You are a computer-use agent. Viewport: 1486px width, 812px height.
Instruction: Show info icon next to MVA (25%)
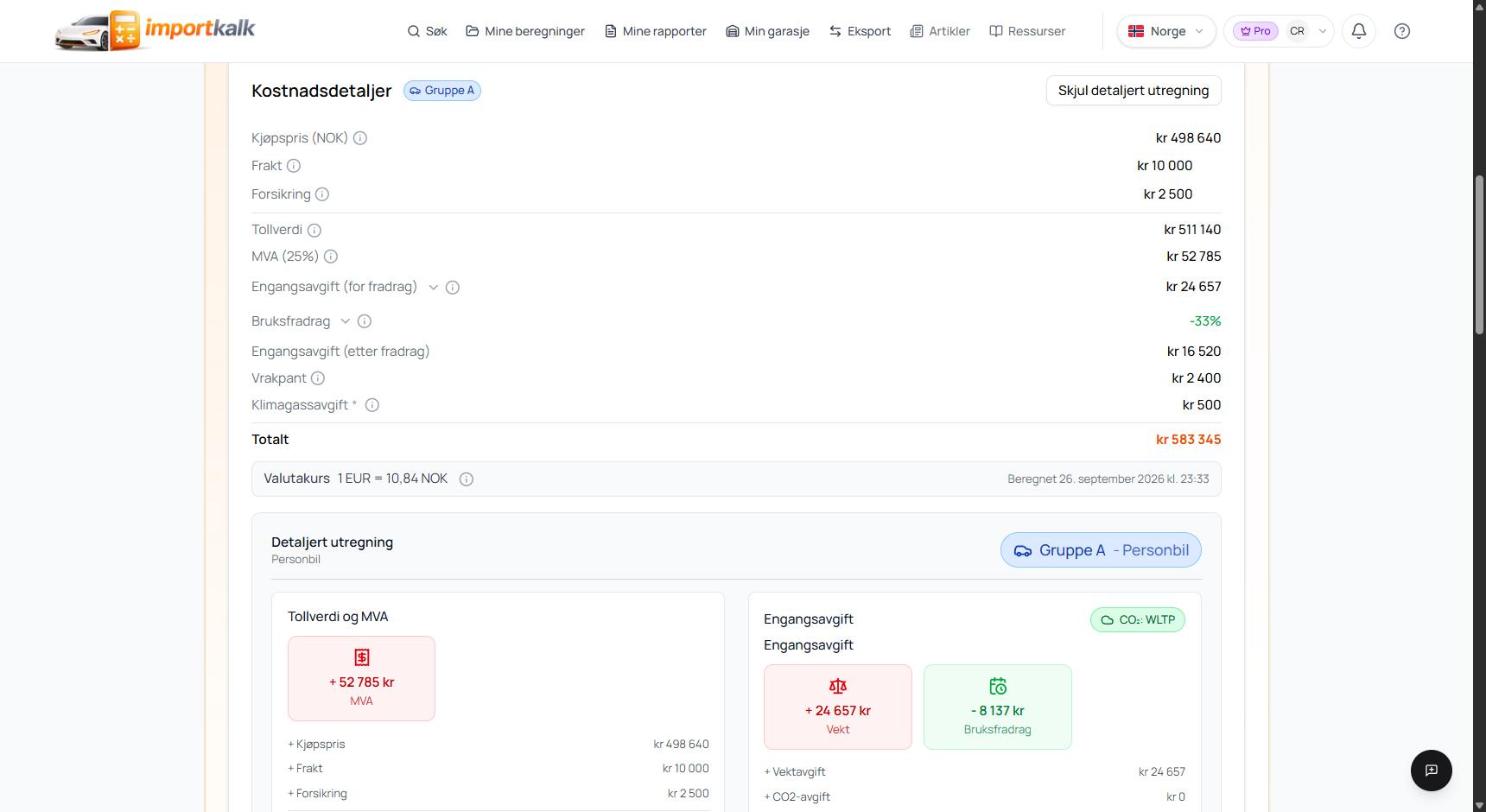pos(331,257)
